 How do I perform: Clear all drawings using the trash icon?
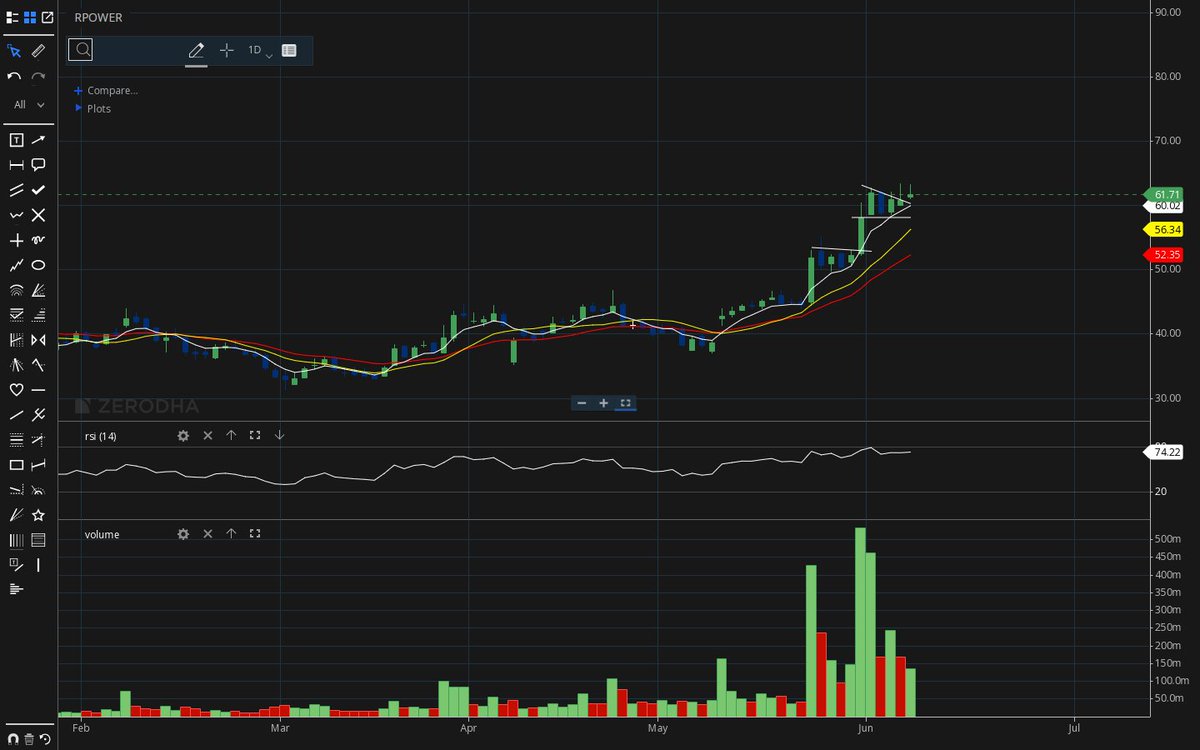coord(28,738)
